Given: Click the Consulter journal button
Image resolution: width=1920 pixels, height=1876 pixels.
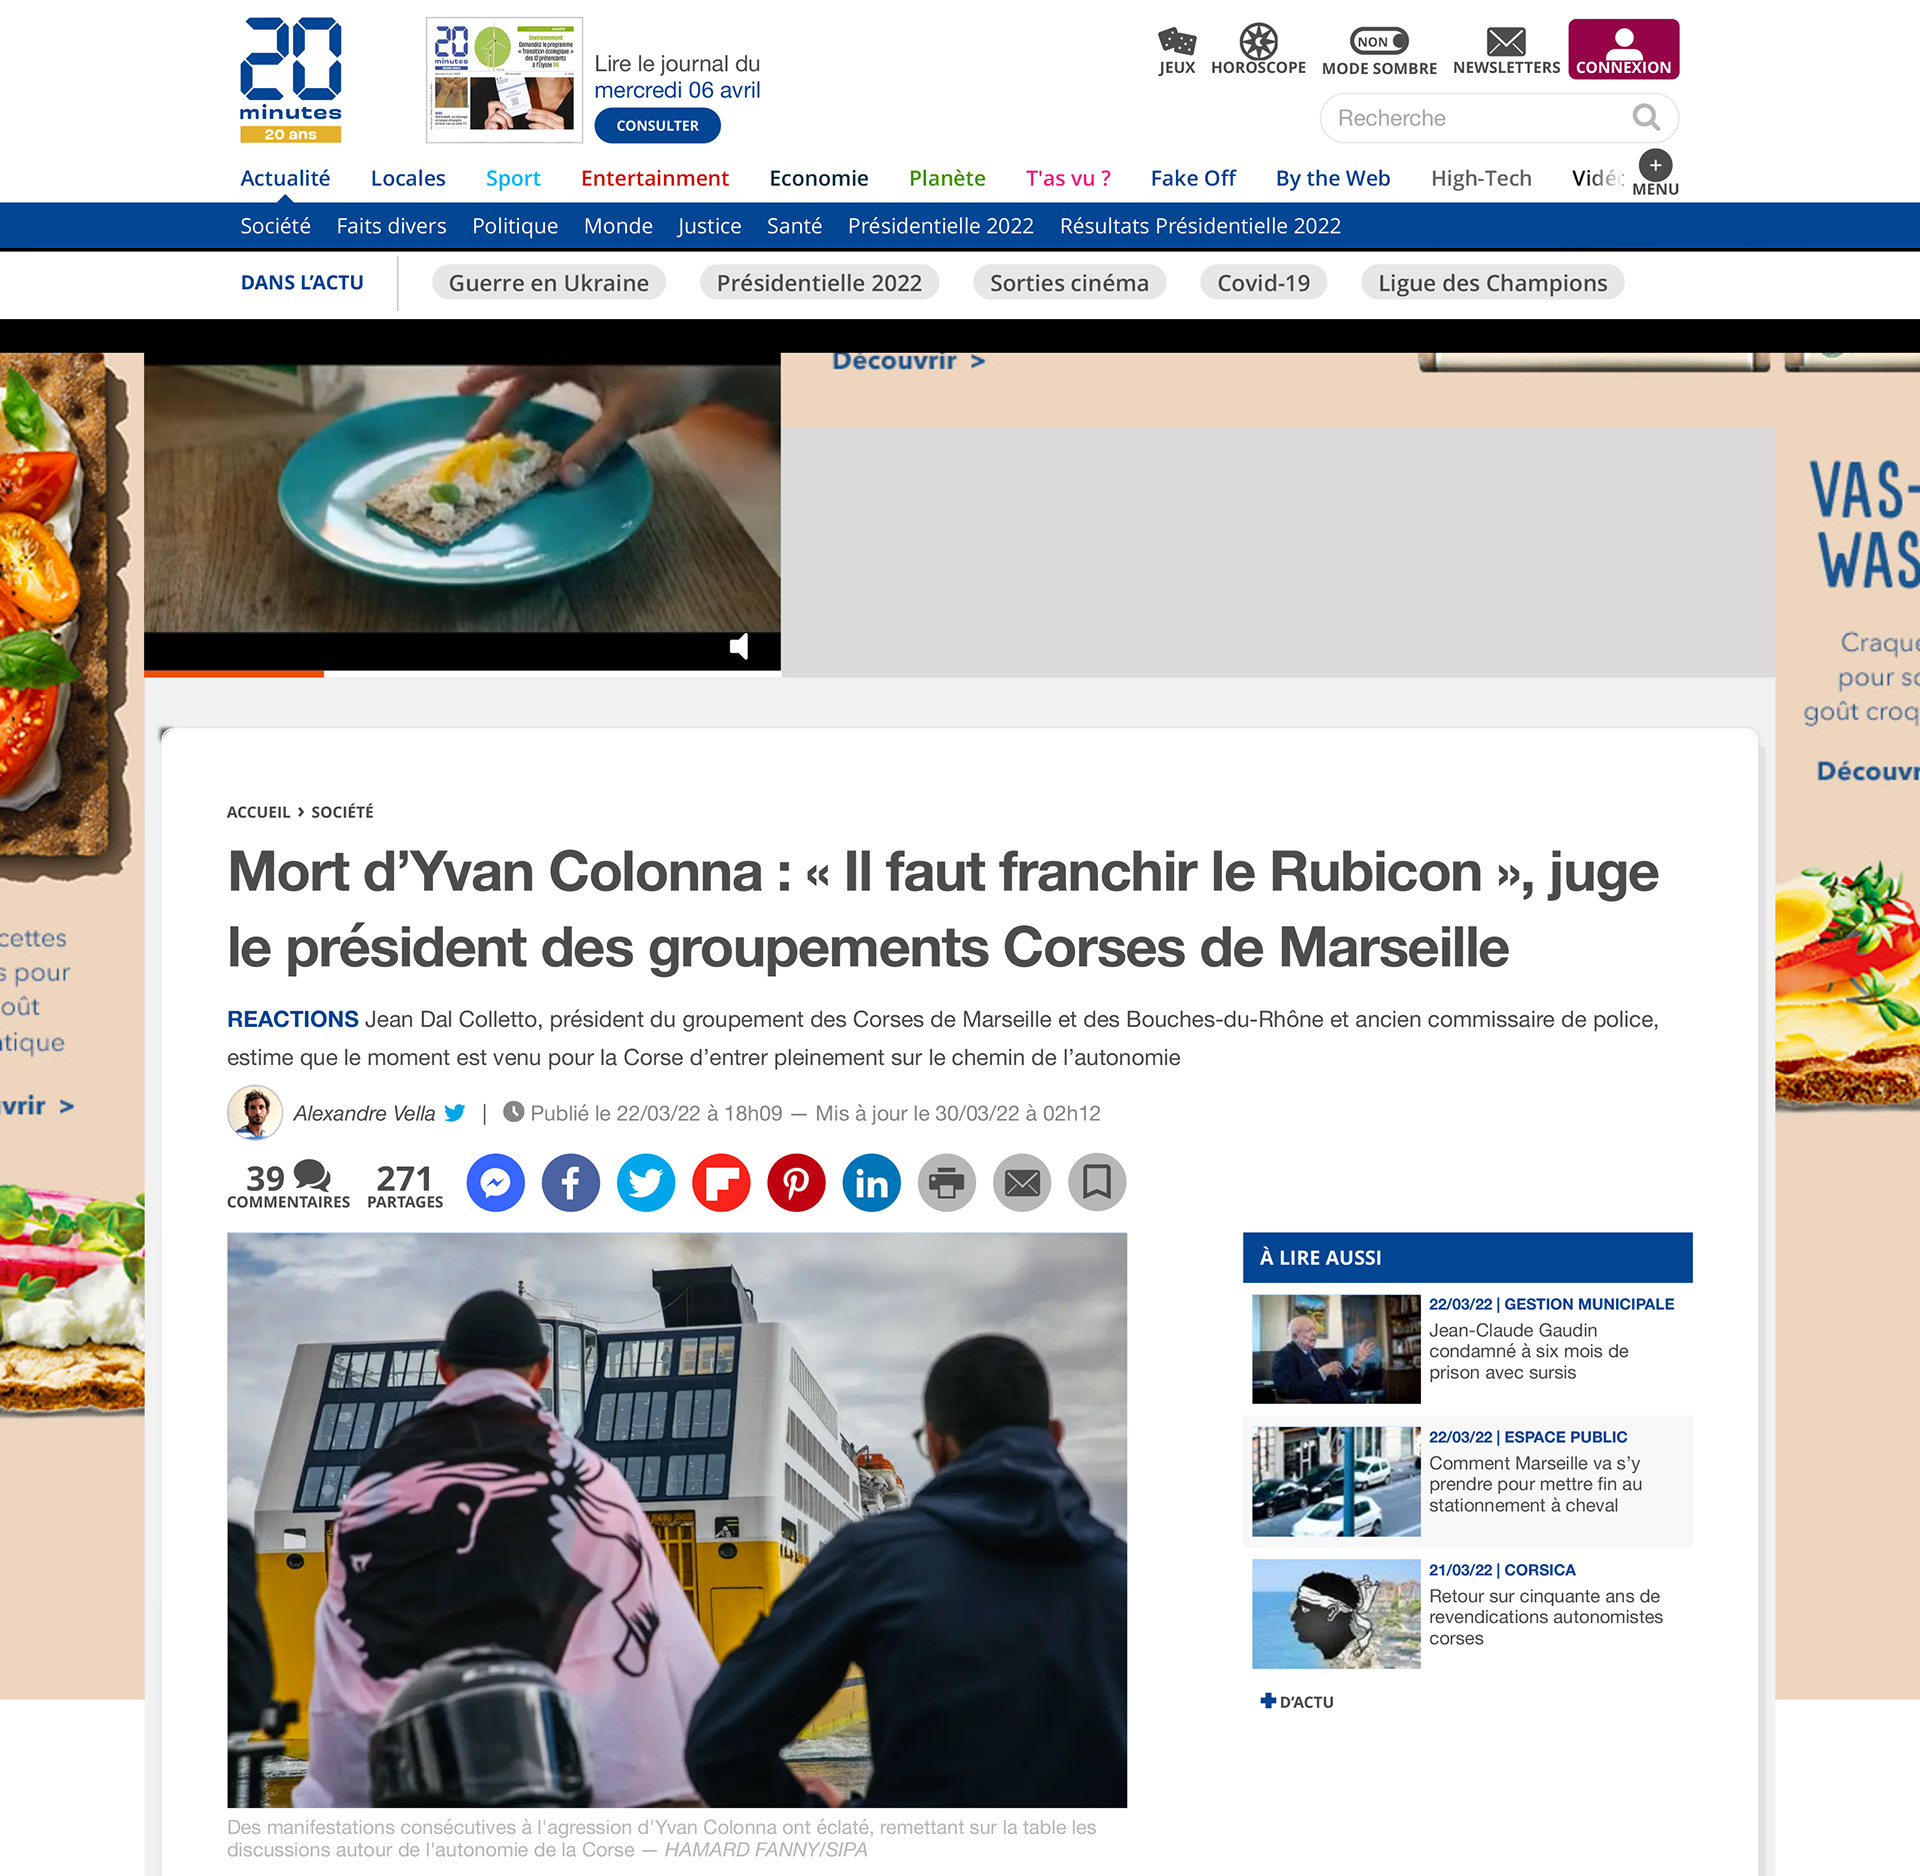Looking at the screenshot, I should pyautogui.click(x=657, y=125).
